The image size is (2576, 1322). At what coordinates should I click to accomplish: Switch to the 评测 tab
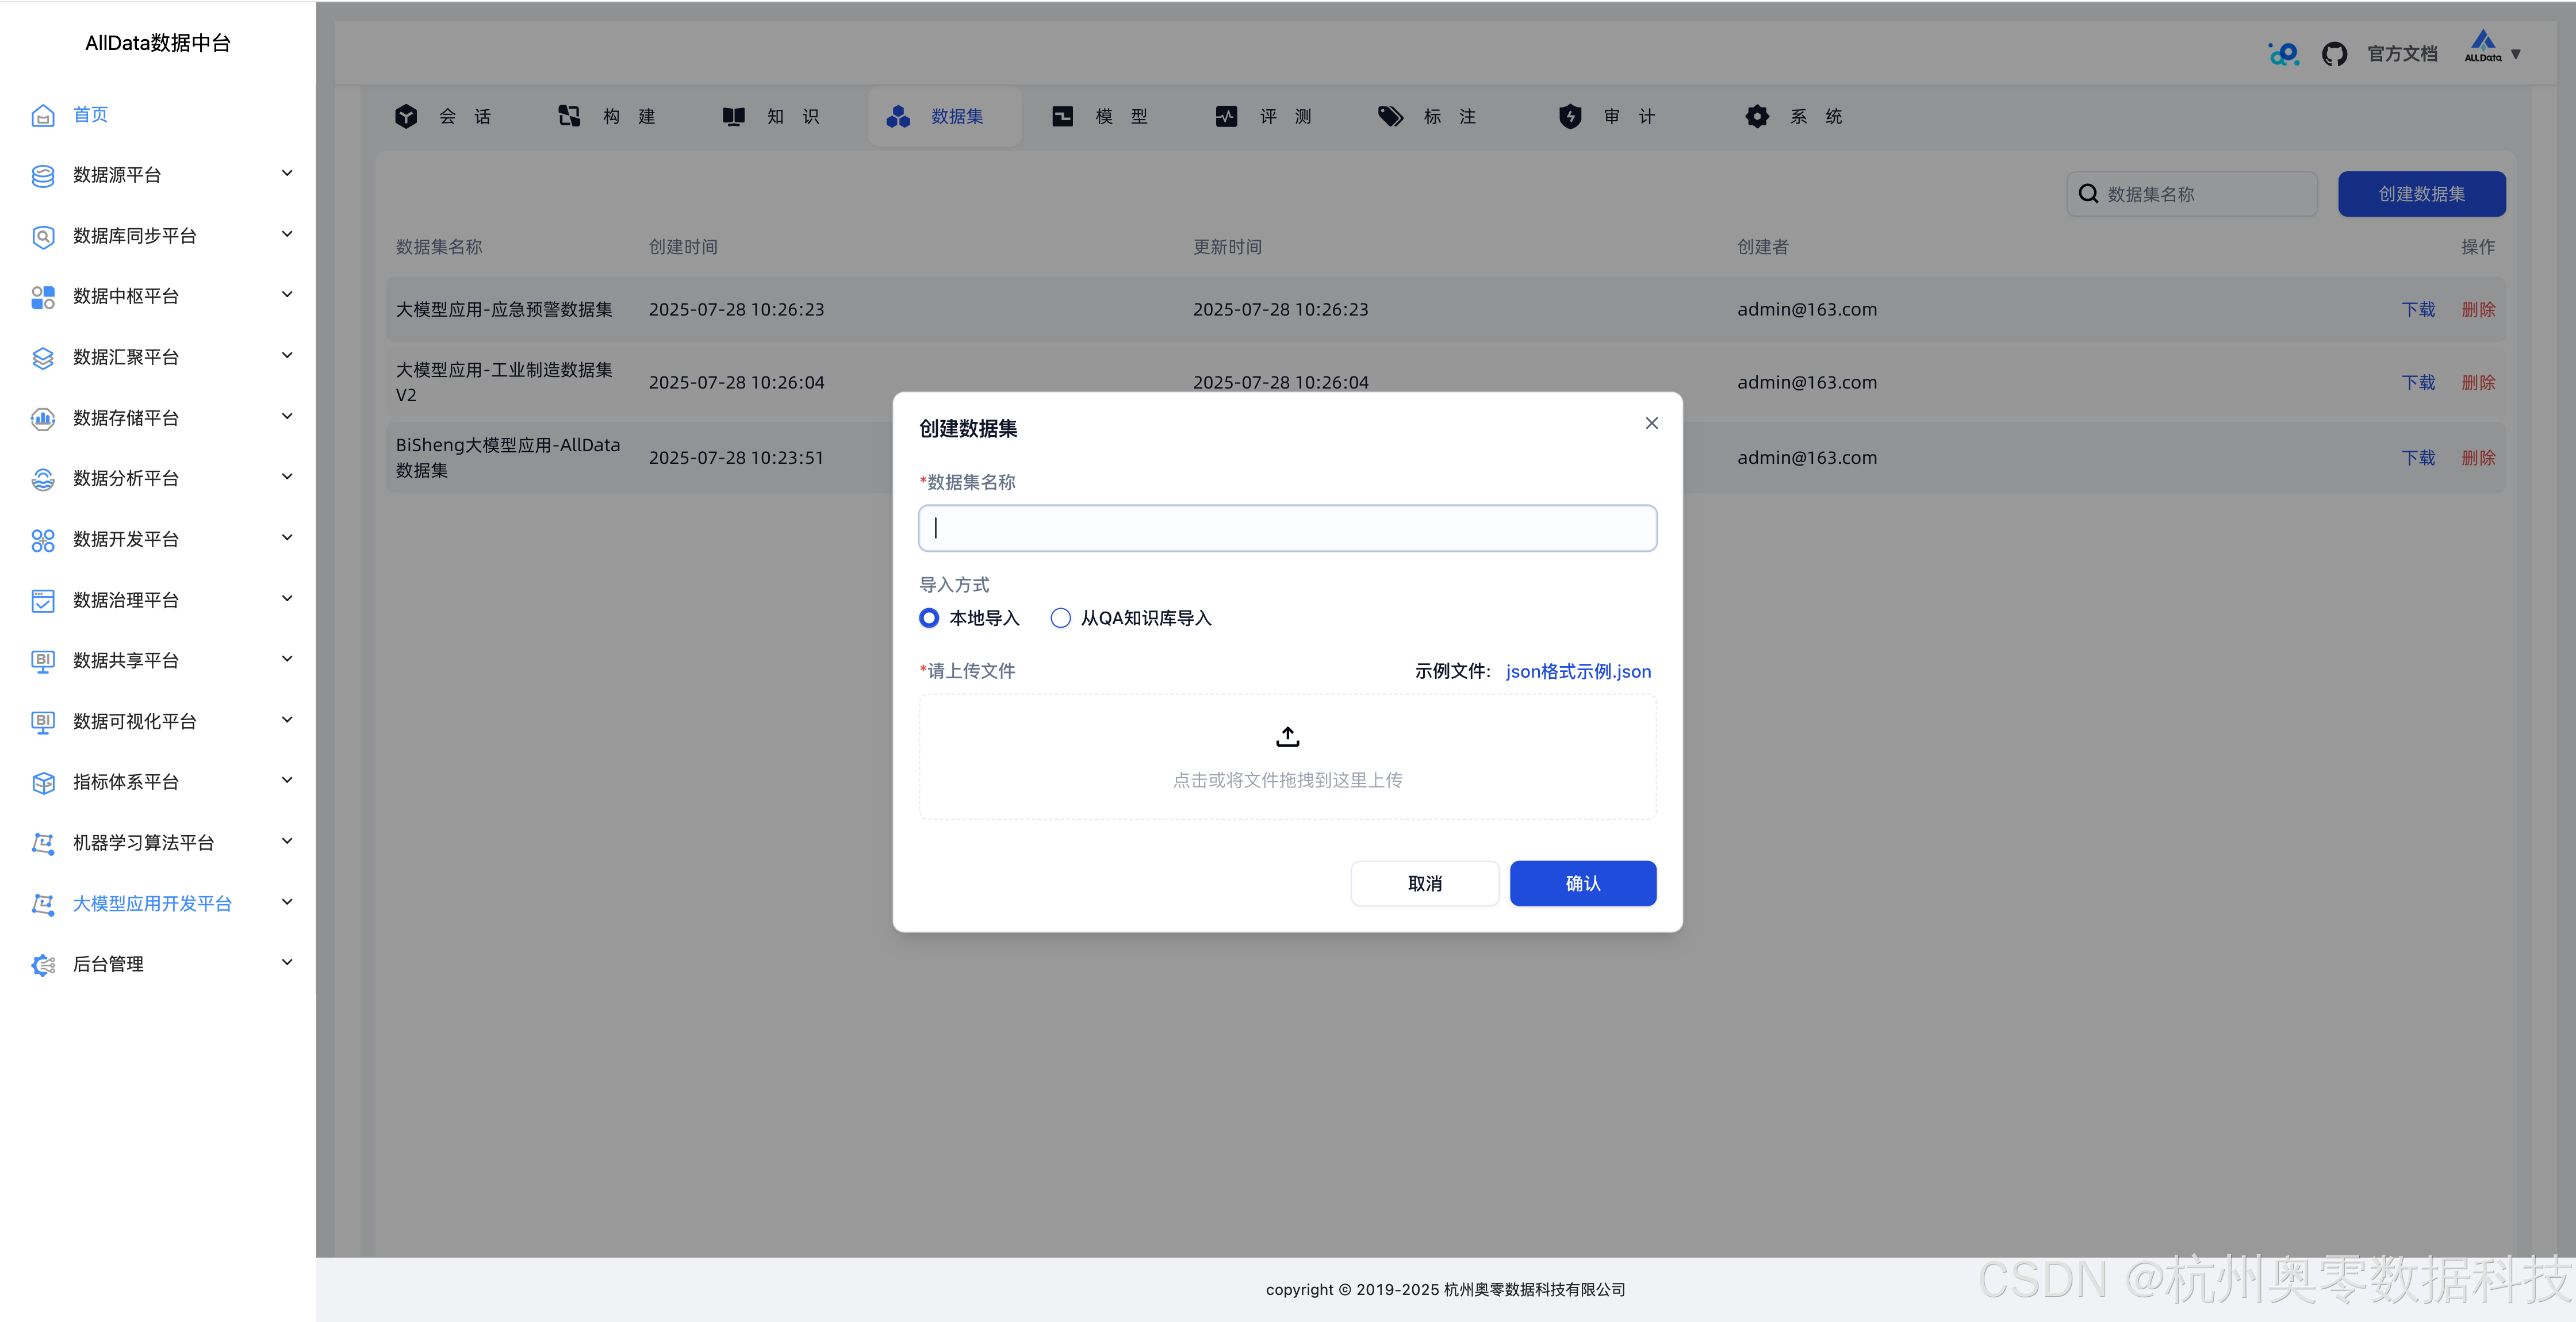1263,116
